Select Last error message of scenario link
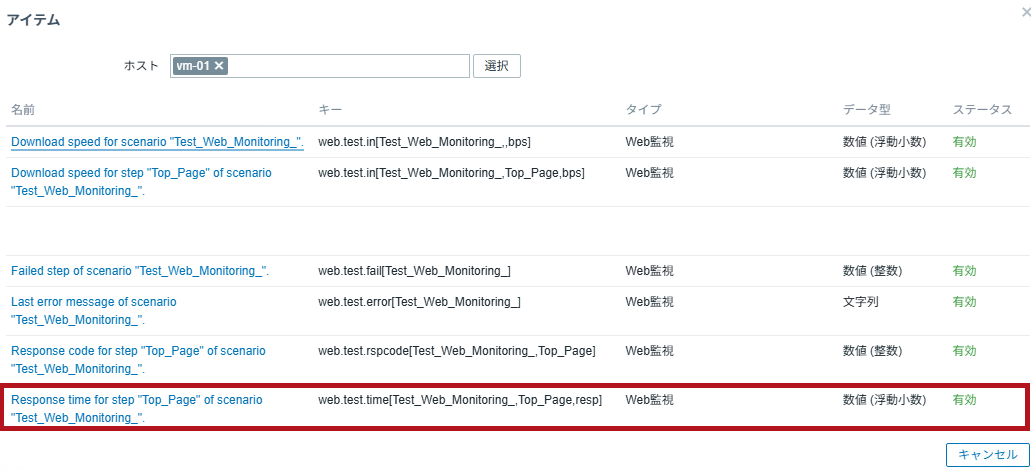The width and height of the screenshot is (1031, 473). tap(94, 311)
